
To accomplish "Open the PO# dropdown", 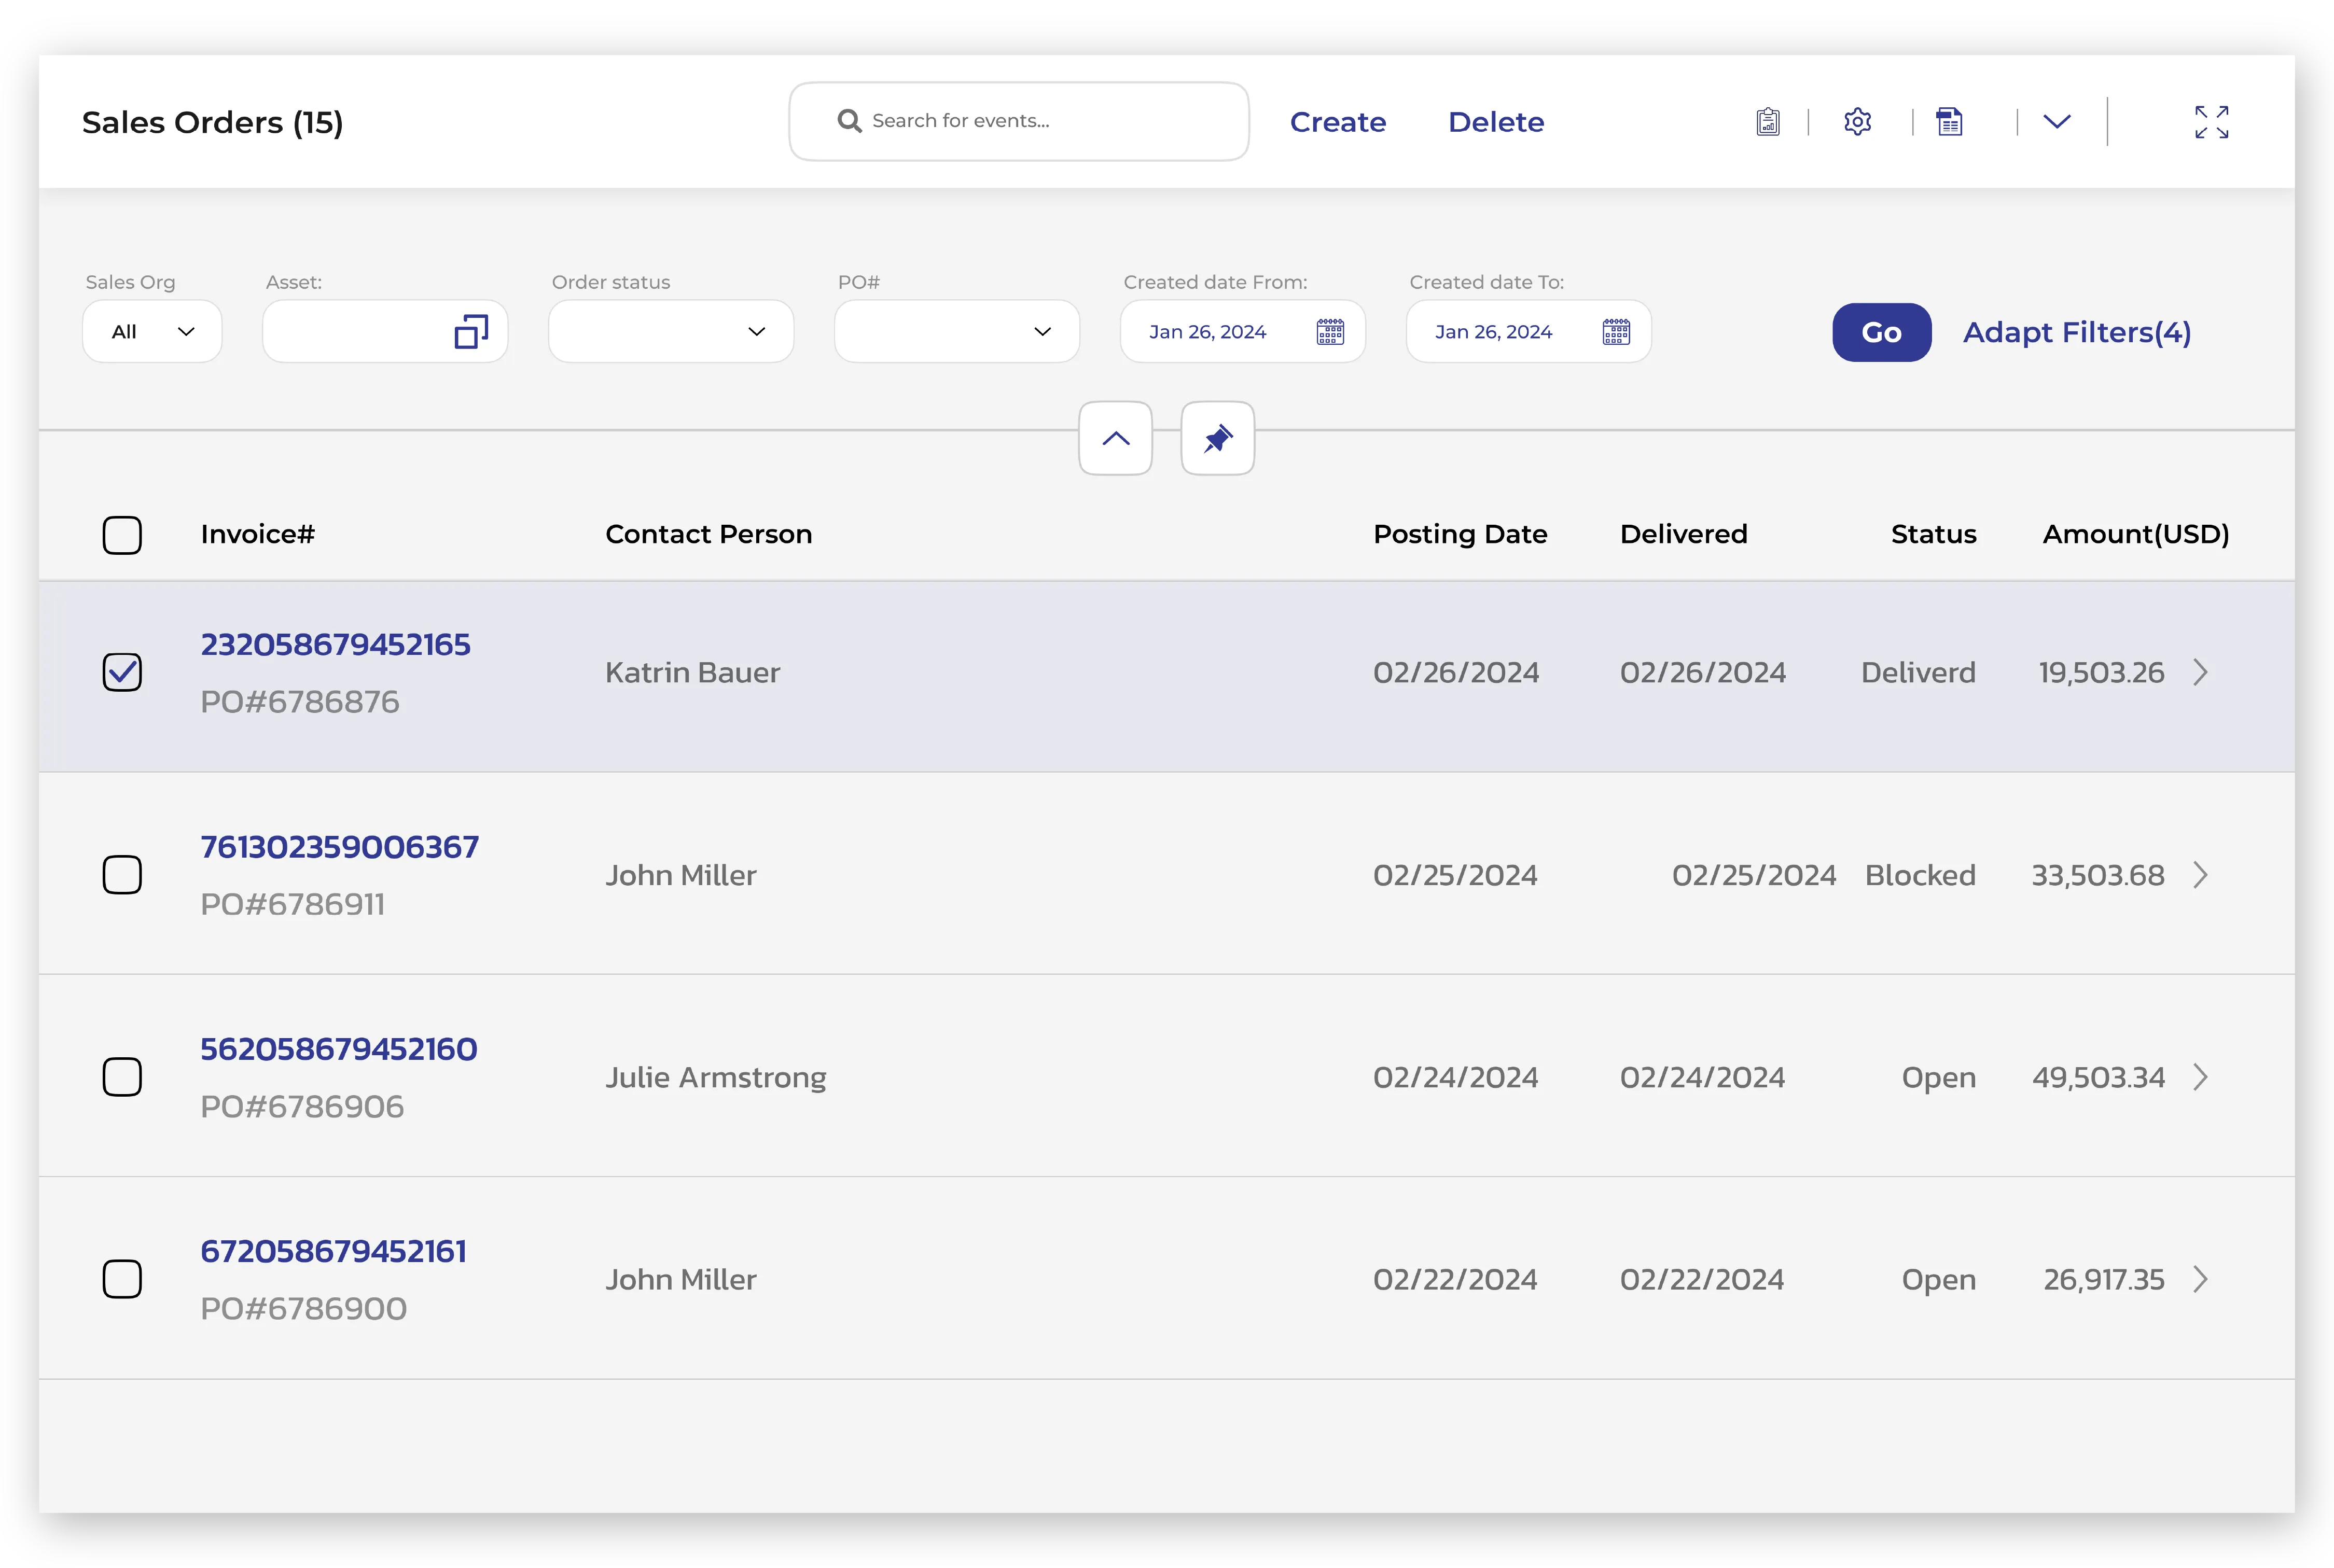I will coord(957,332).
